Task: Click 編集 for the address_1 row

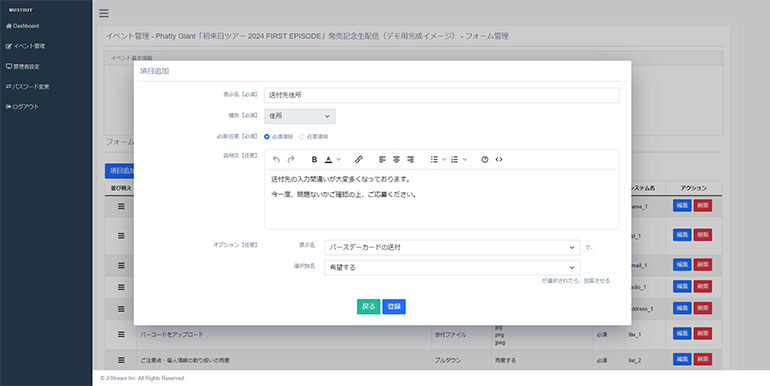Action: point(682,308)
